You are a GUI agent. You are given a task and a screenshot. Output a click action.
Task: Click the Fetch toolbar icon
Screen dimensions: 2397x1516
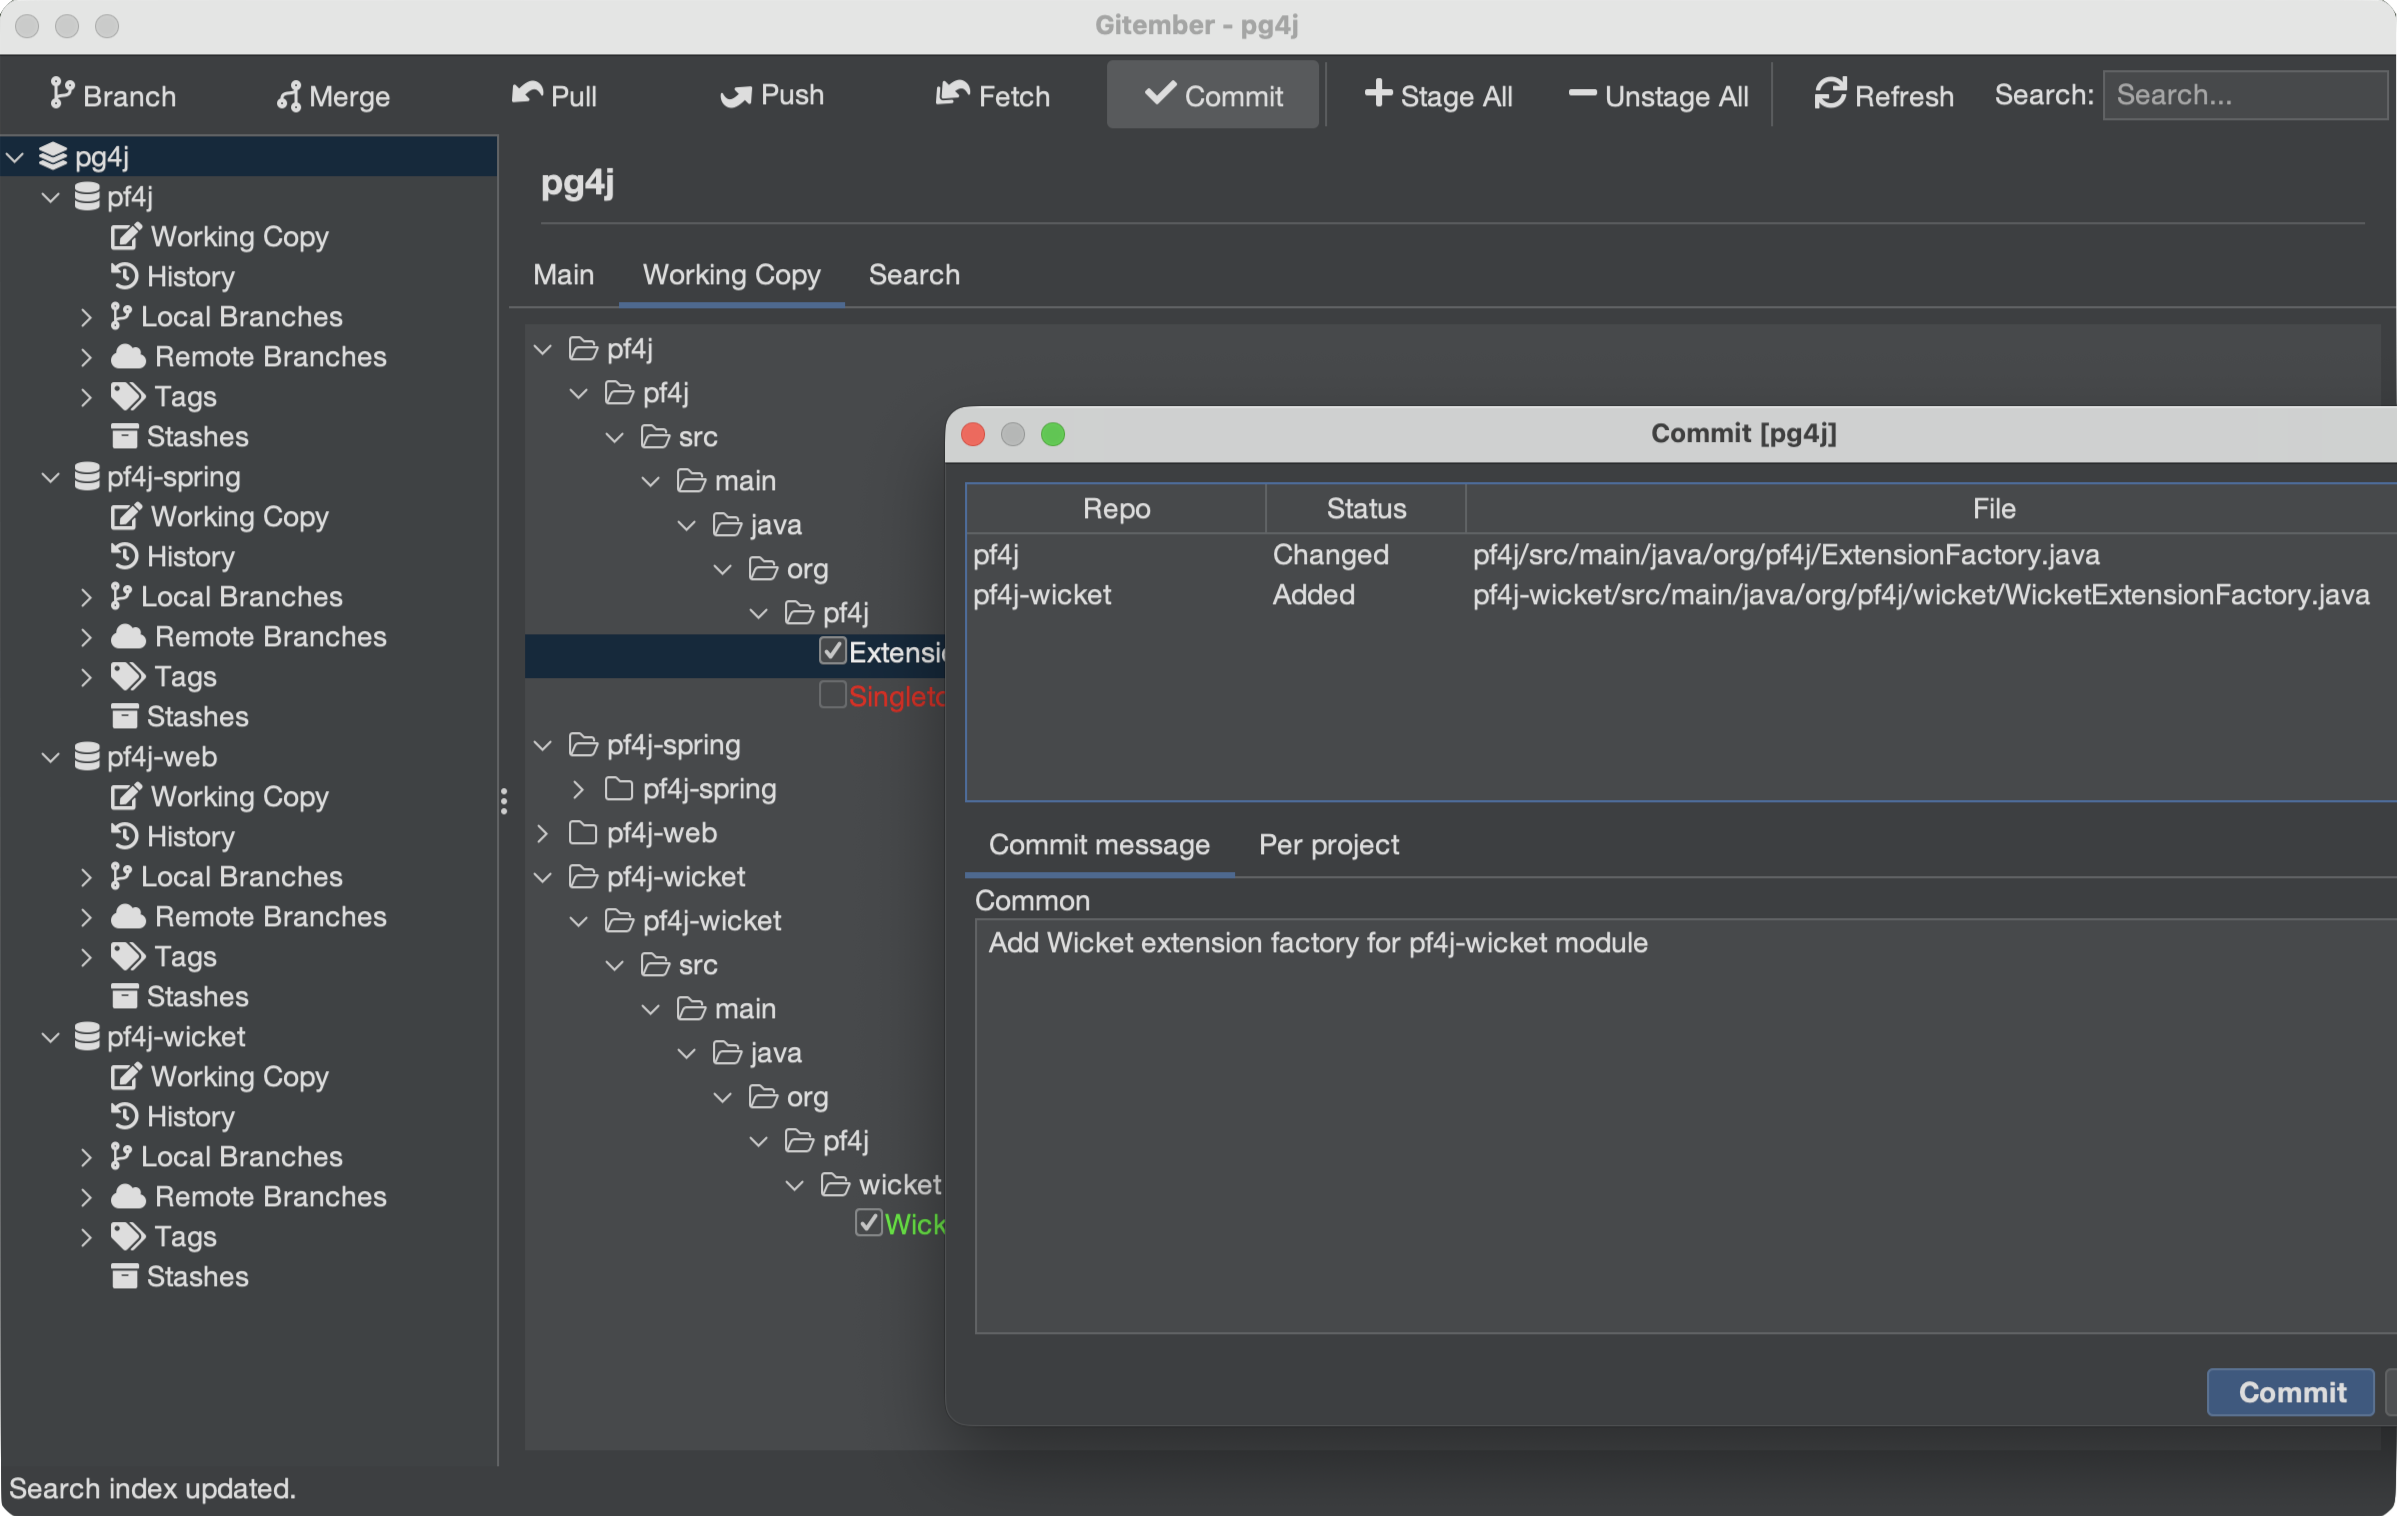953,94
